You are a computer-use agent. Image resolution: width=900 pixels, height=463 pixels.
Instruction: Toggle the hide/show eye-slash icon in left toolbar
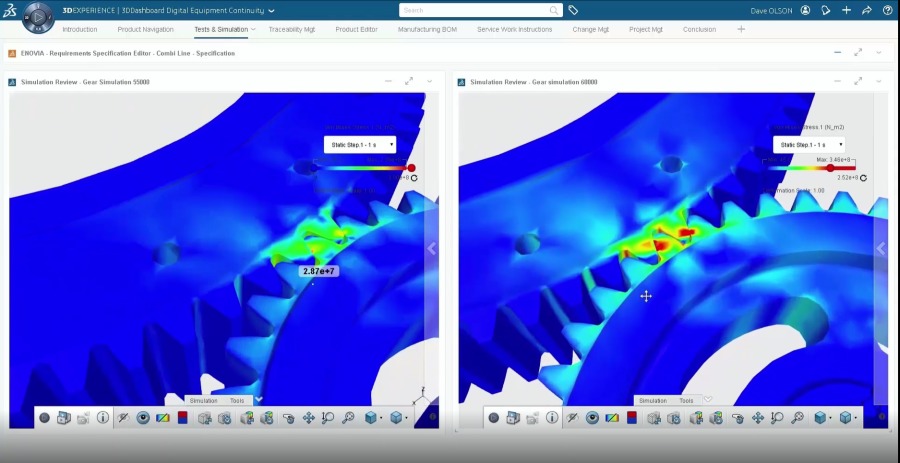123,418
